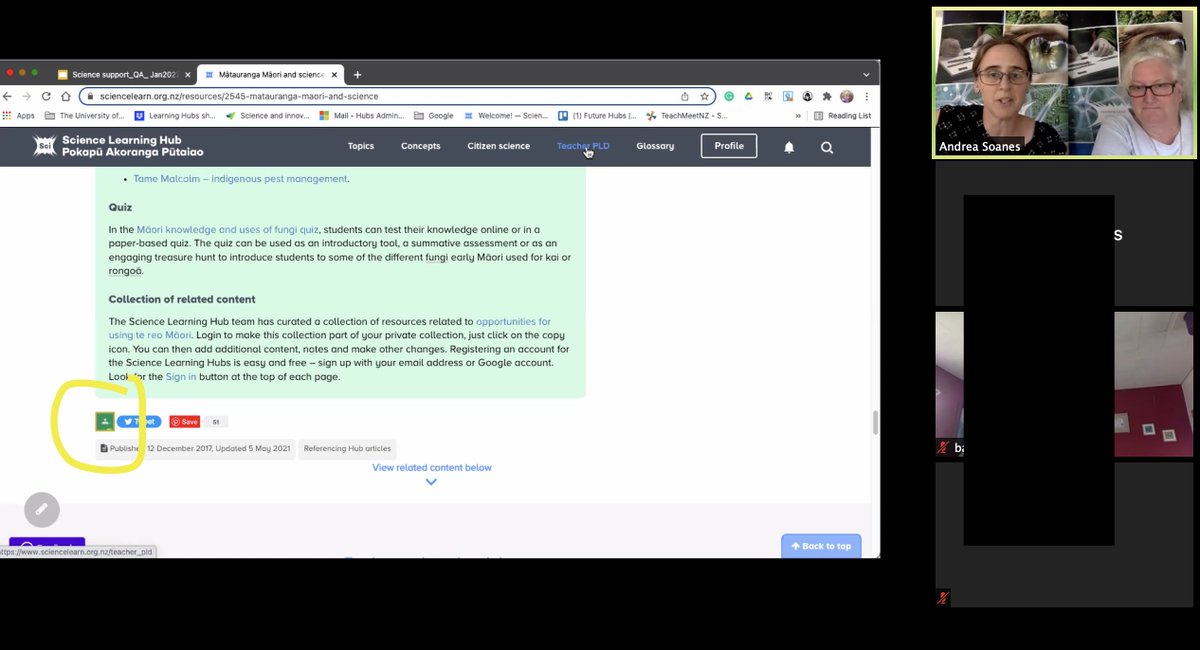Click the page vertical scrollbar thumb
Screen dimensions: 1200x650
(876, 422)
